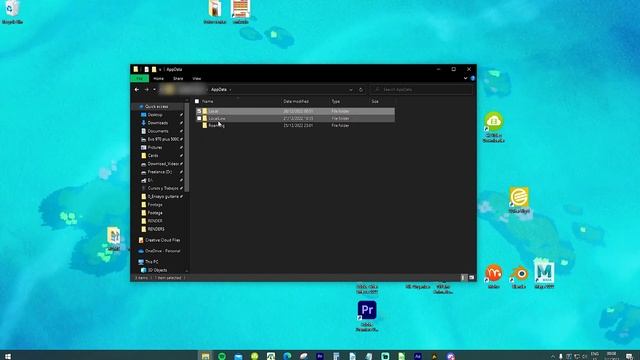Screen dimensions: 640x360
Task: Open the Home ribbon tab
Action: [x=159, y=78]
